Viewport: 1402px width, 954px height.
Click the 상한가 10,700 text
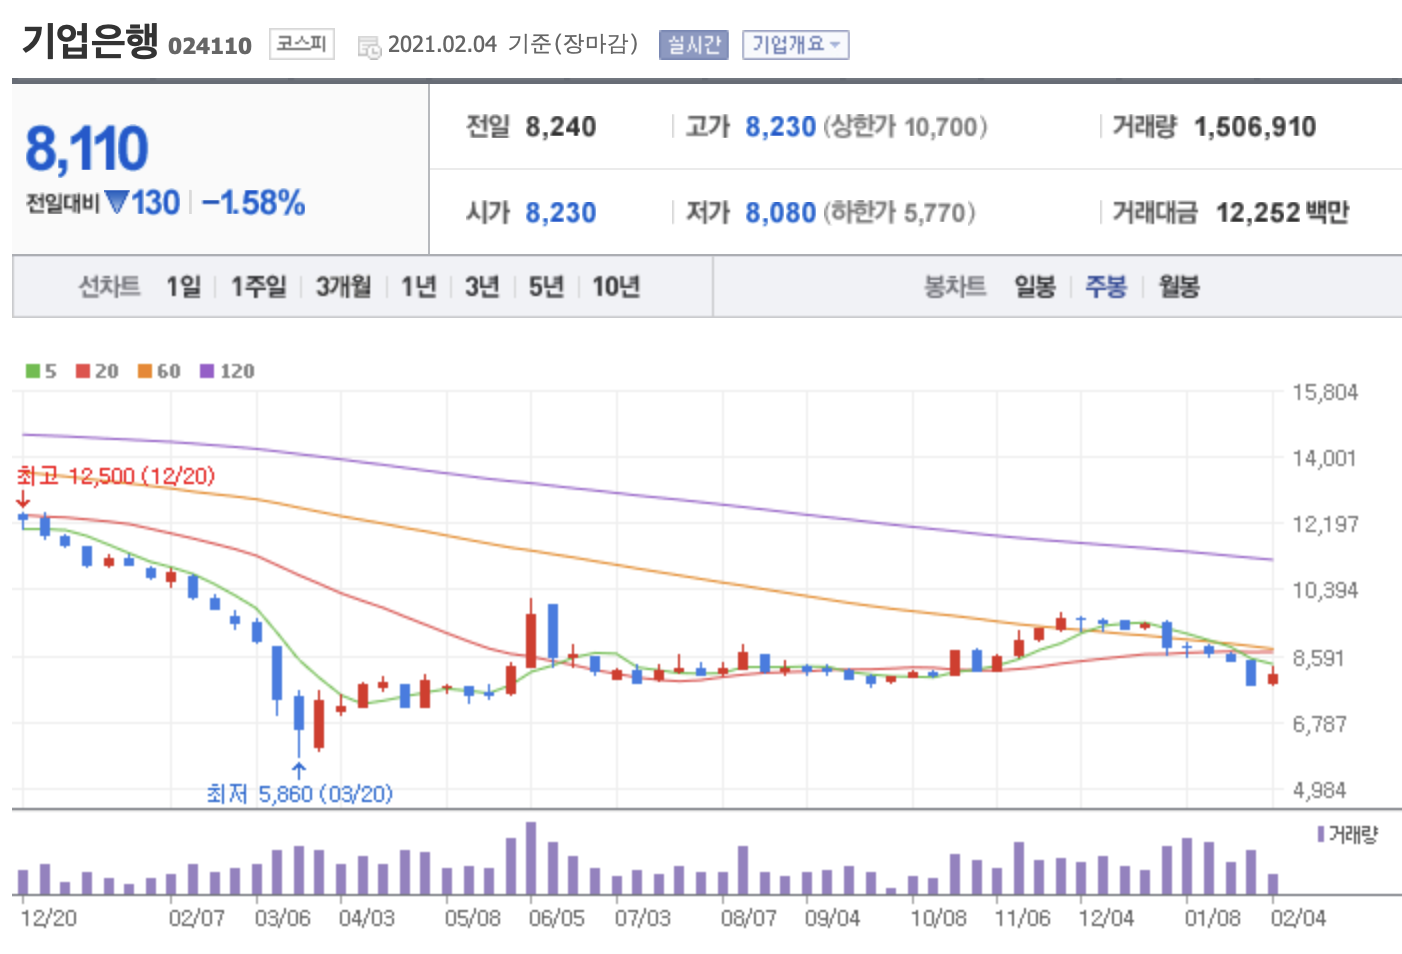905,127
